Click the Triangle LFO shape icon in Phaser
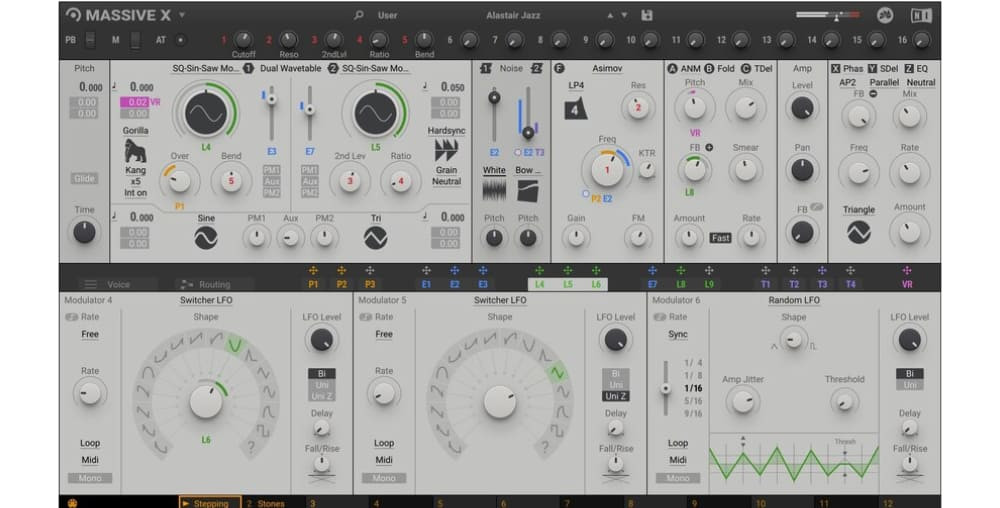1000x508 pixels. 858,232
